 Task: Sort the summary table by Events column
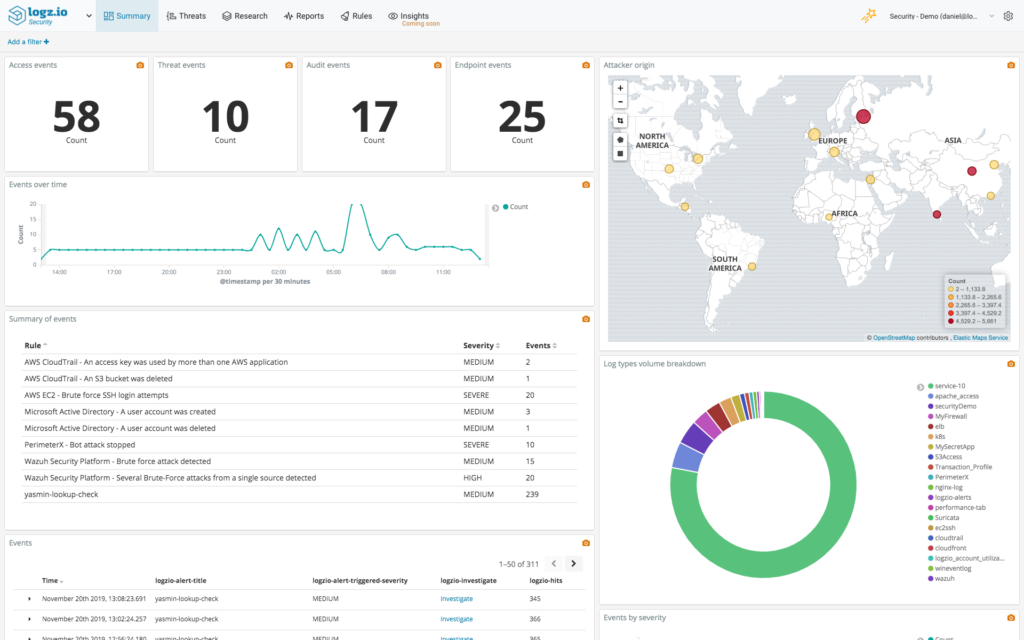pos(541,345)
